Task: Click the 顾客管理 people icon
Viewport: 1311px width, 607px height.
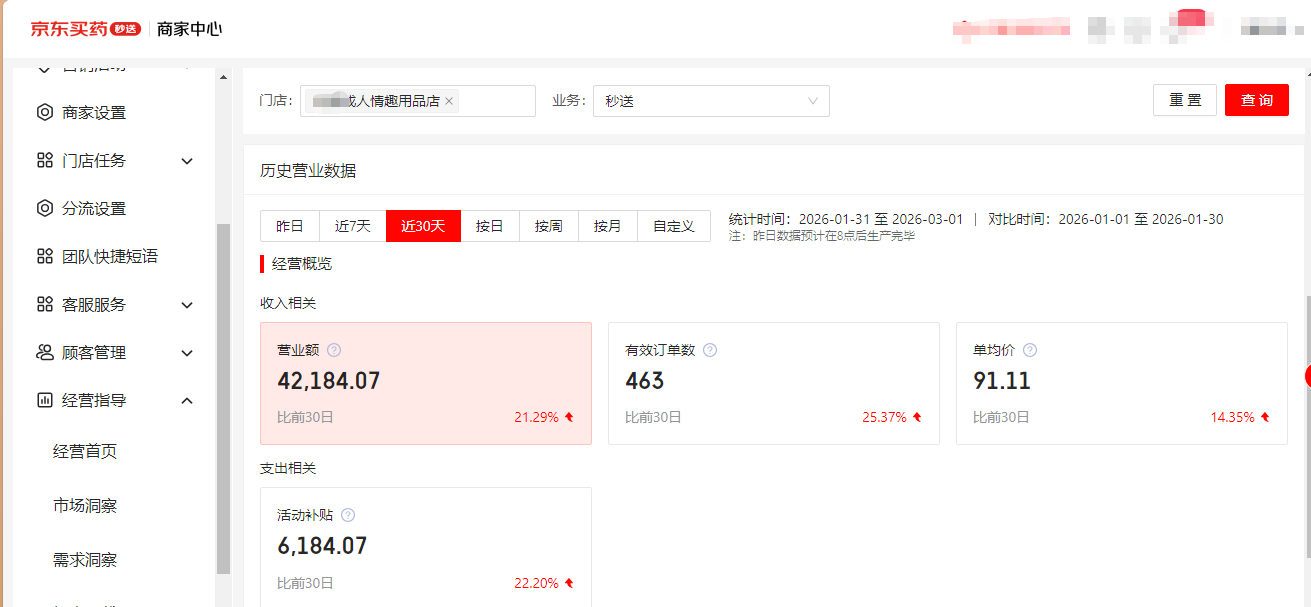Action: [x=44, y=353]
